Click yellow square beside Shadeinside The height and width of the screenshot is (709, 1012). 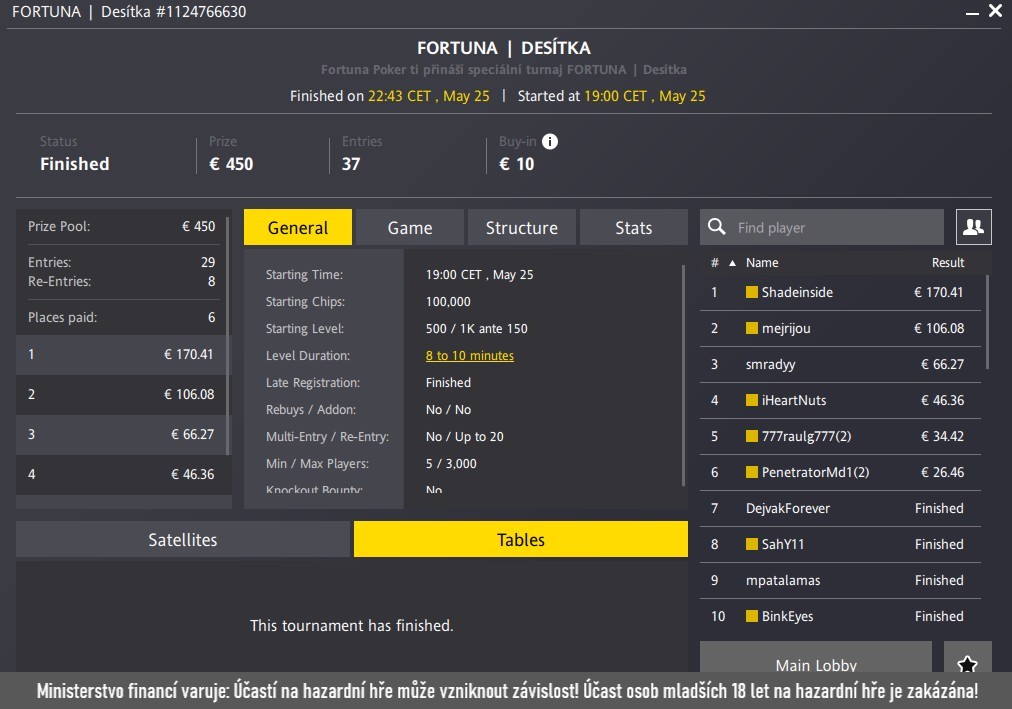752,293
